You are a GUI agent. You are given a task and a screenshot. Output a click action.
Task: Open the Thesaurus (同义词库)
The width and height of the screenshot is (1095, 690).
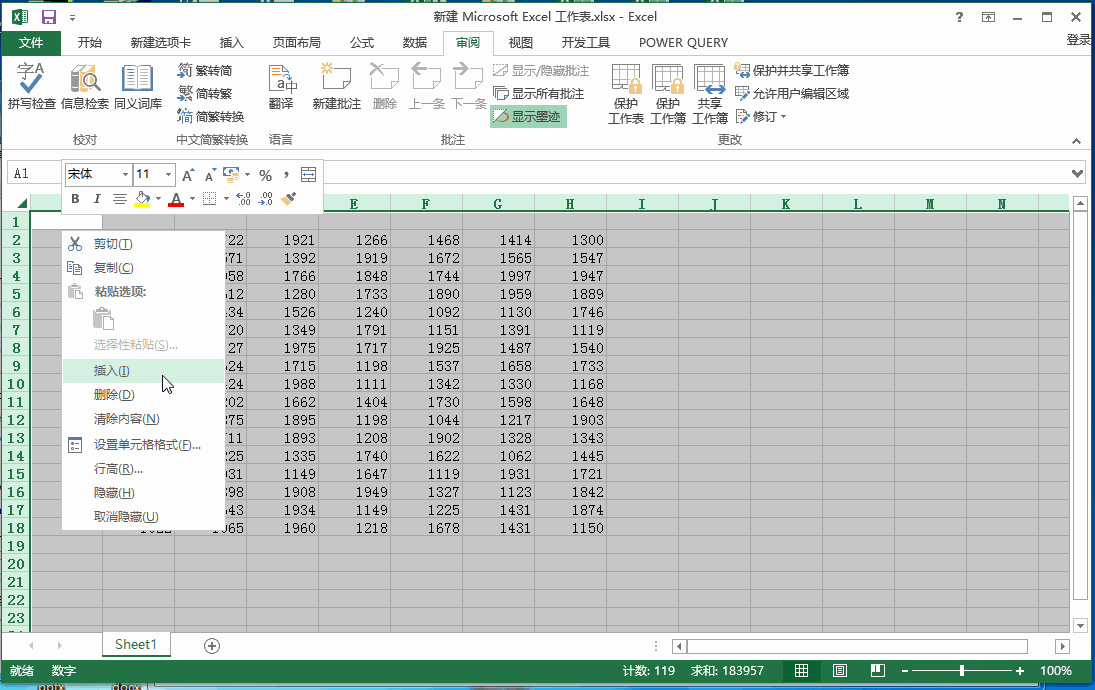[x=138, y=86]
